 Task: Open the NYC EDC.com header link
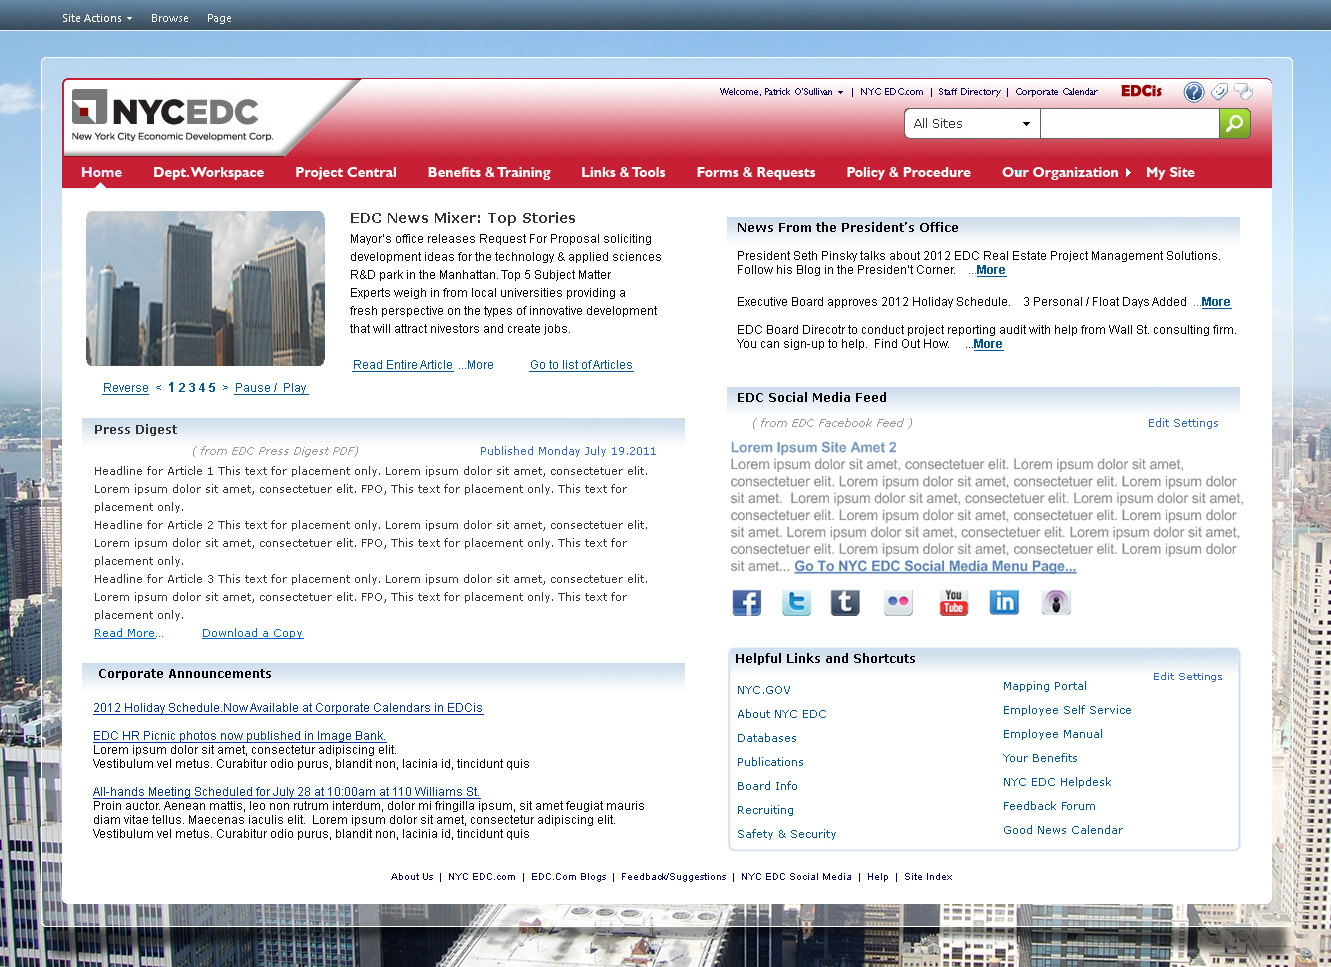coord(892,92)
